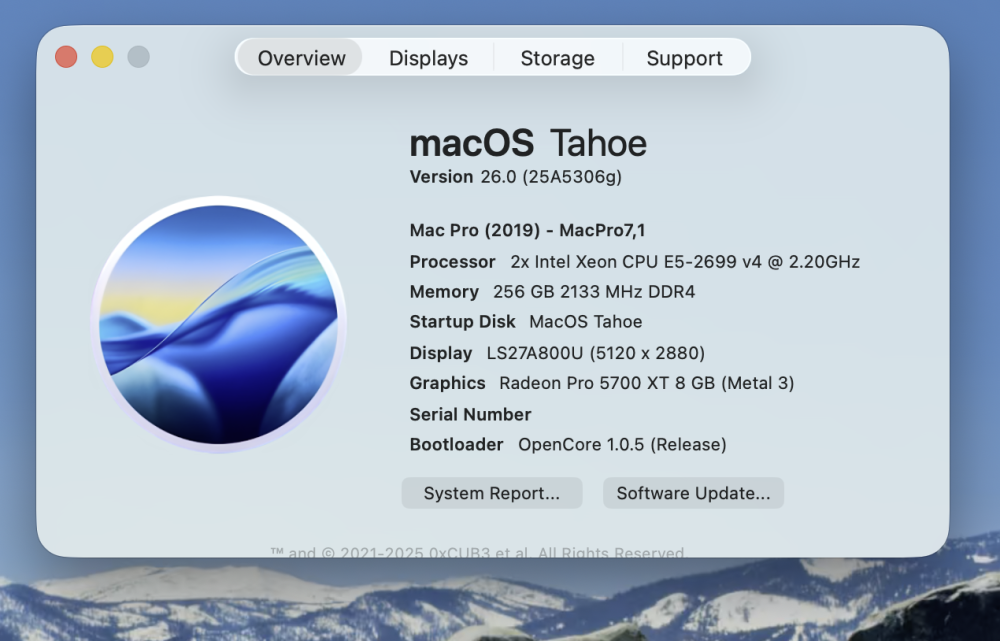Close the window with the red button
The height and width of the screenshot is (641, 1000).
(66, 57)
